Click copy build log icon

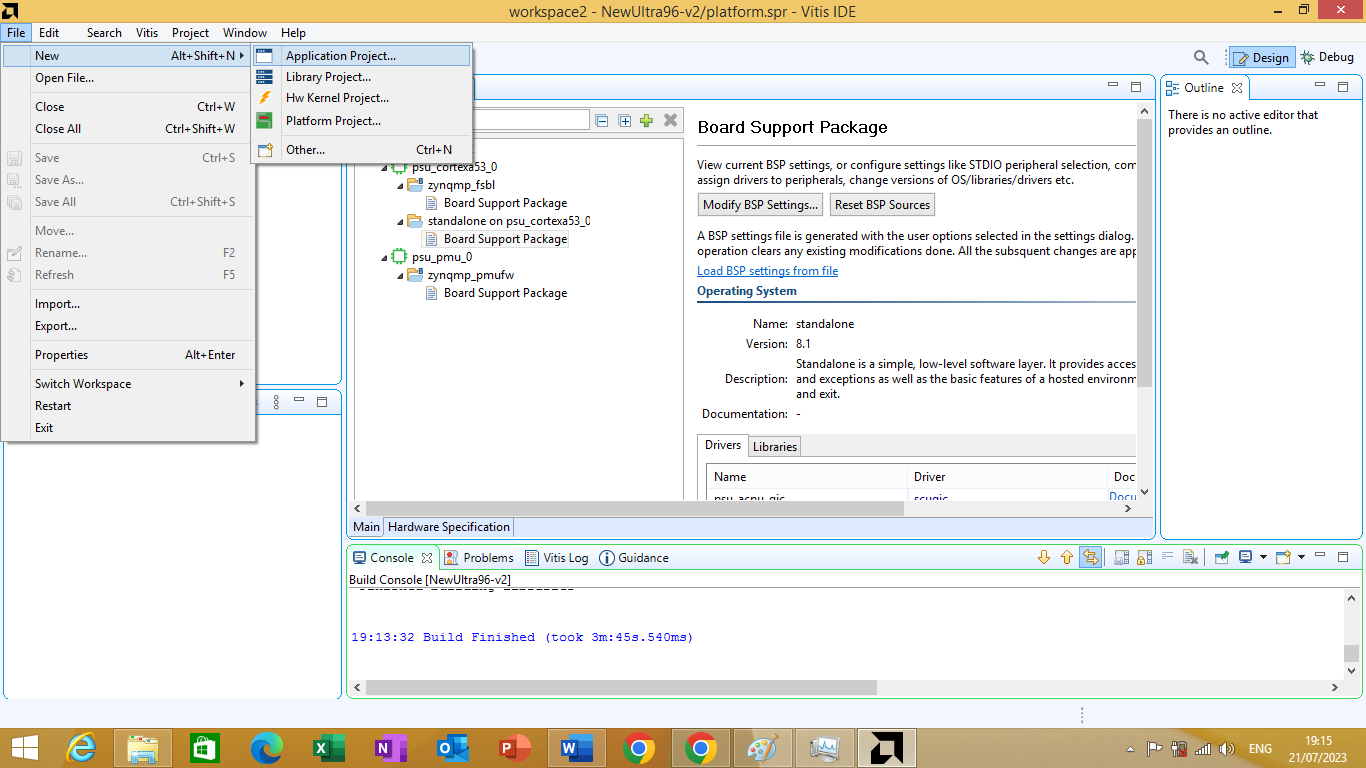point(1122,558)
